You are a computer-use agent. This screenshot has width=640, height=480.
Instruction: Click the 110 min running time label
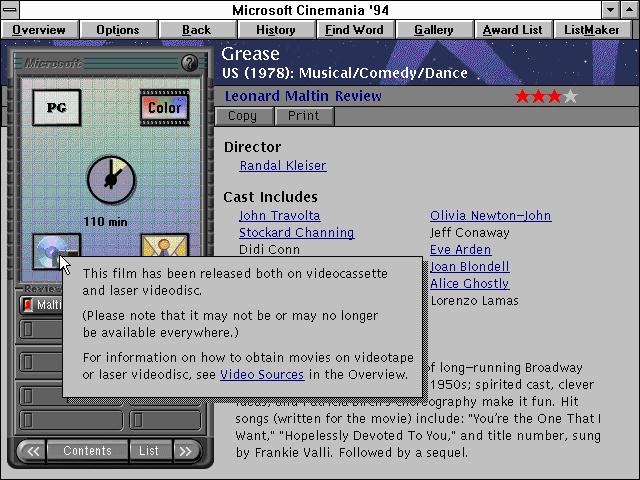[105, 222]
